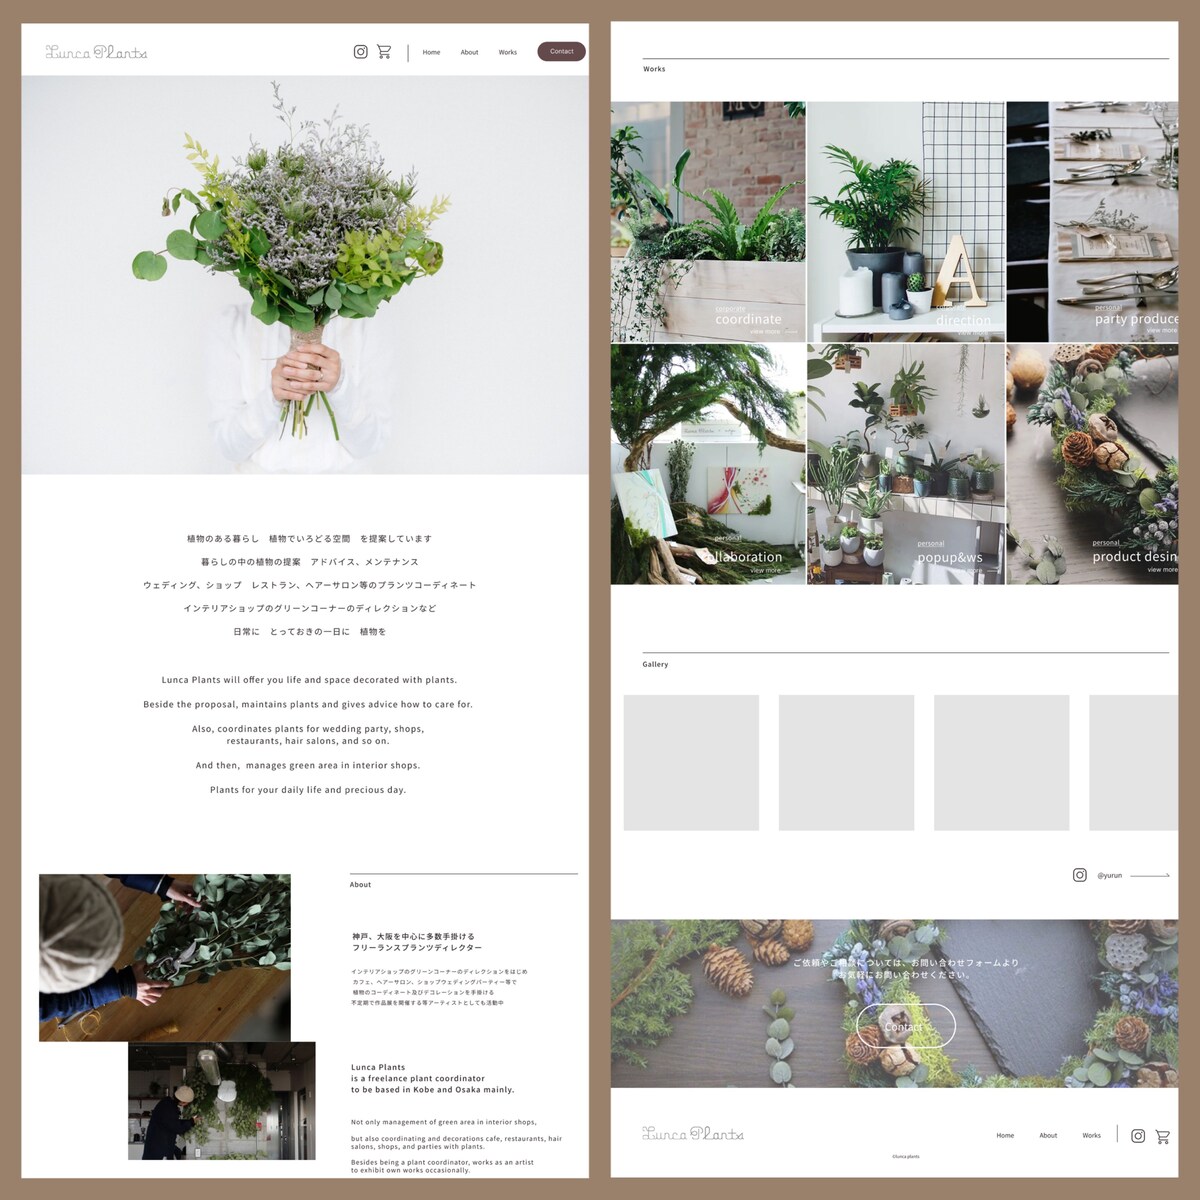This screenshot has width=1200, height=1200.
Task: Click Contact button over wreath banner
Action: pyautogui.click(x=906, y=1026)
